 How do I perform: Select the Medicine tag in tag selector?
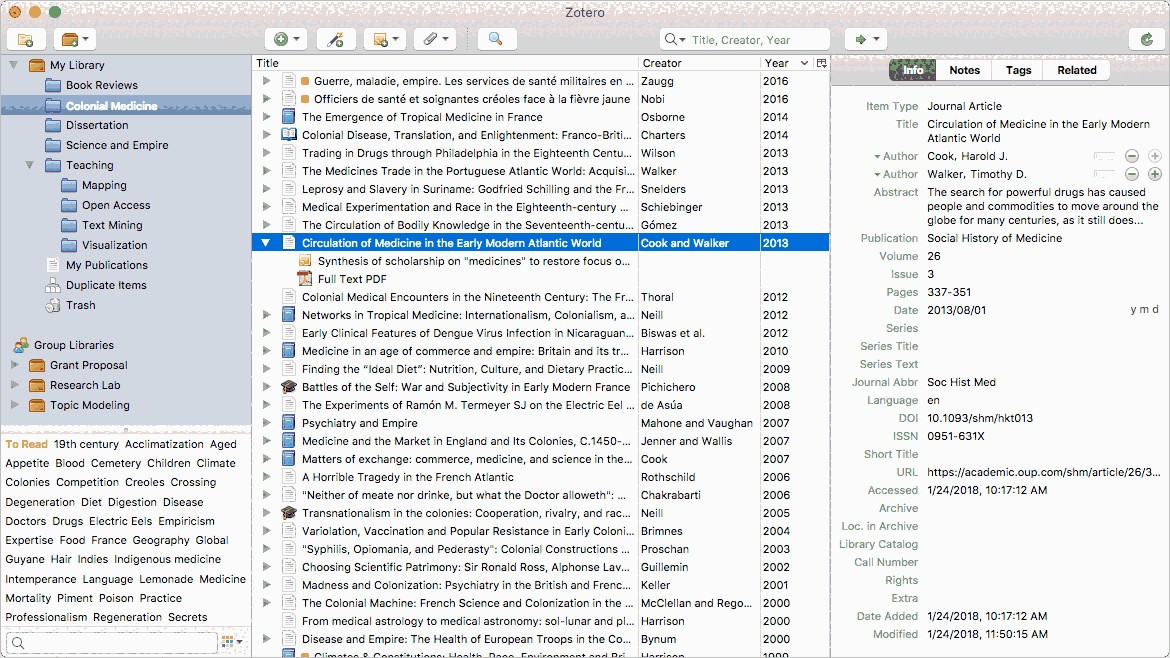(x=223, y=578)
